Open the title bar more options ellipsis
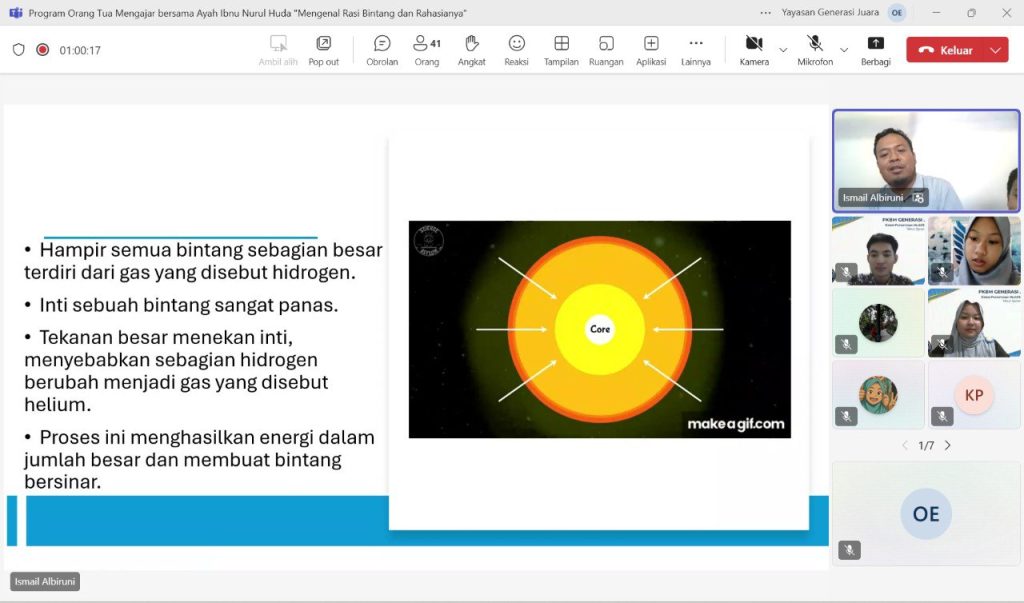Image resolution: width=1024 pixels, height=603 pixels. click(765, 12)
